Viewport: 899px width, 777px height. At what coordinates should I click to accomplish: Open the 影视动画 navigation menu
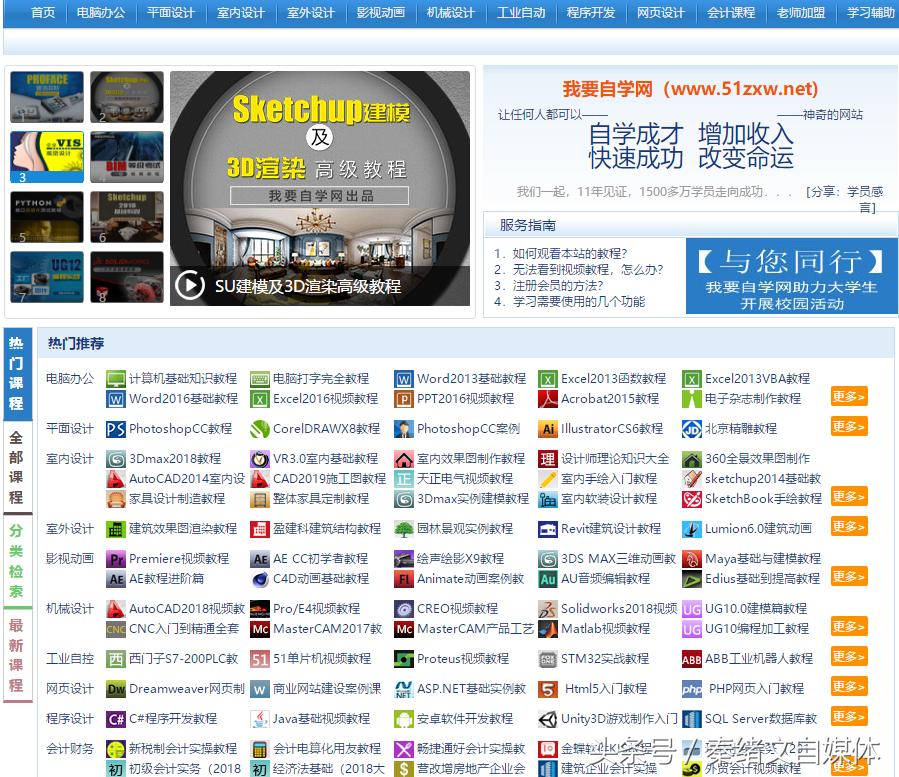[380, 14]
